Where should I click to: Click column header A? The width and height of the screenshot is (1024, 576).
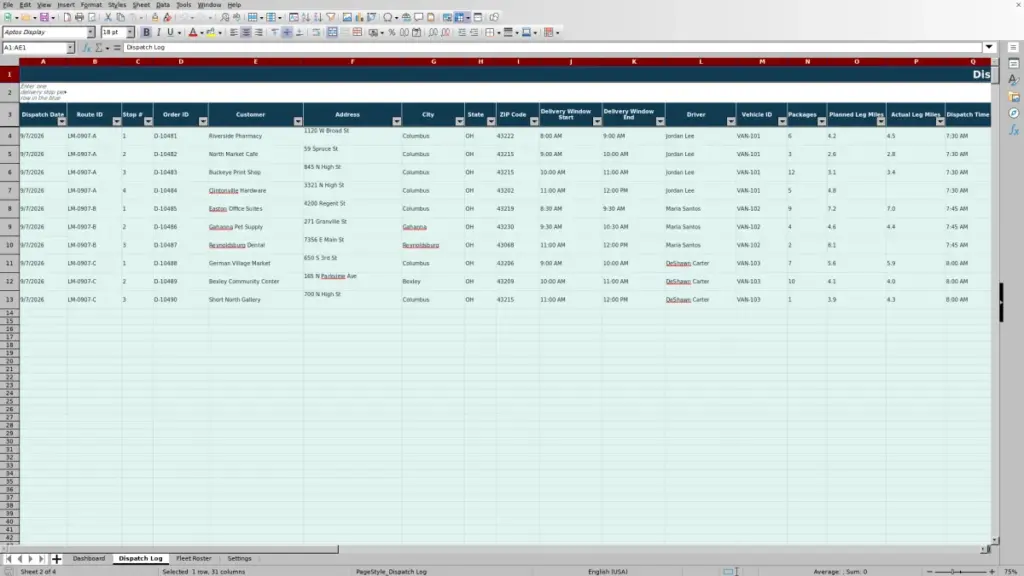point(43,61)
